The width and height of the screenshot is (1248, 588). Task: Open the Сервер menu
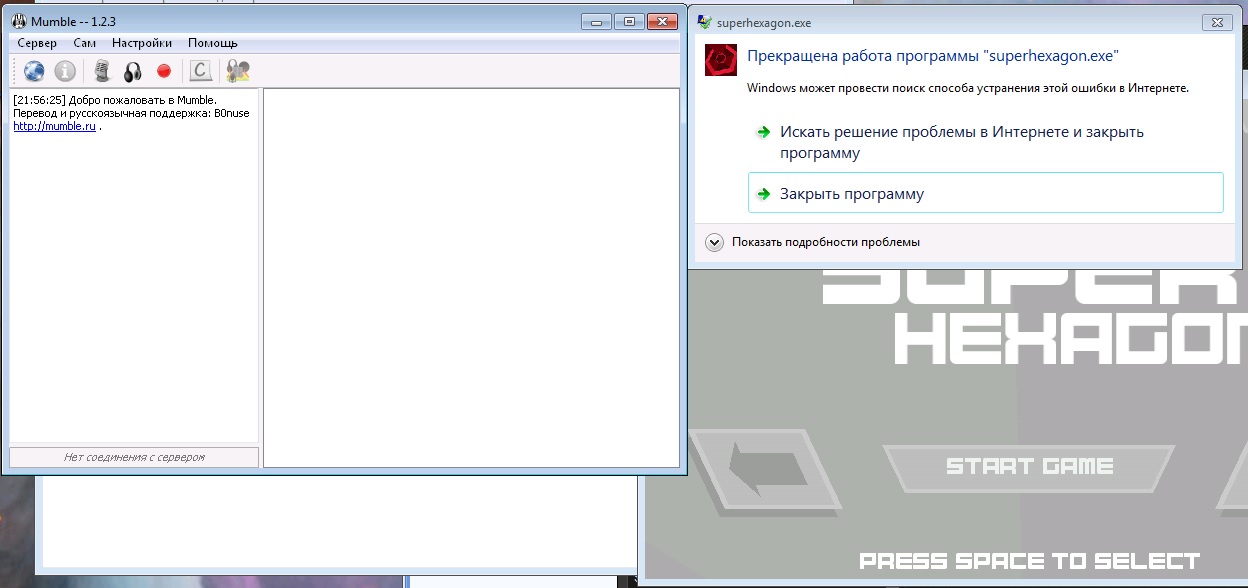tap(37, 43)
